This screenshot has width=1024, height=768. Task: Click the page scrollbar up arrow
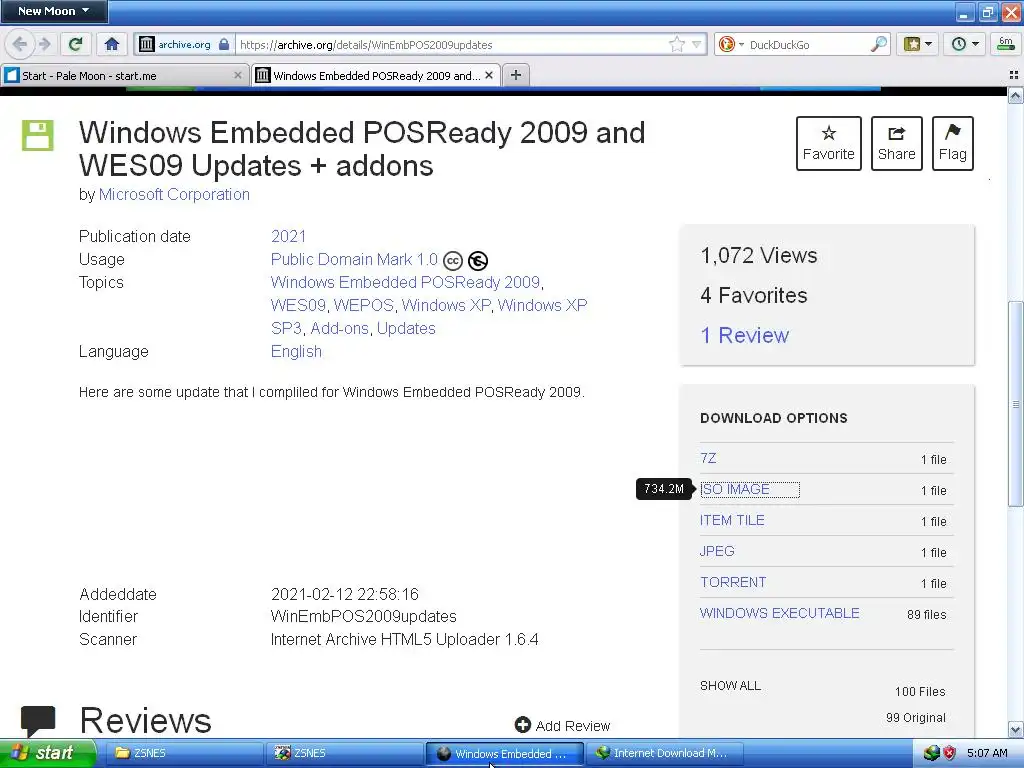click(1016, 97)
